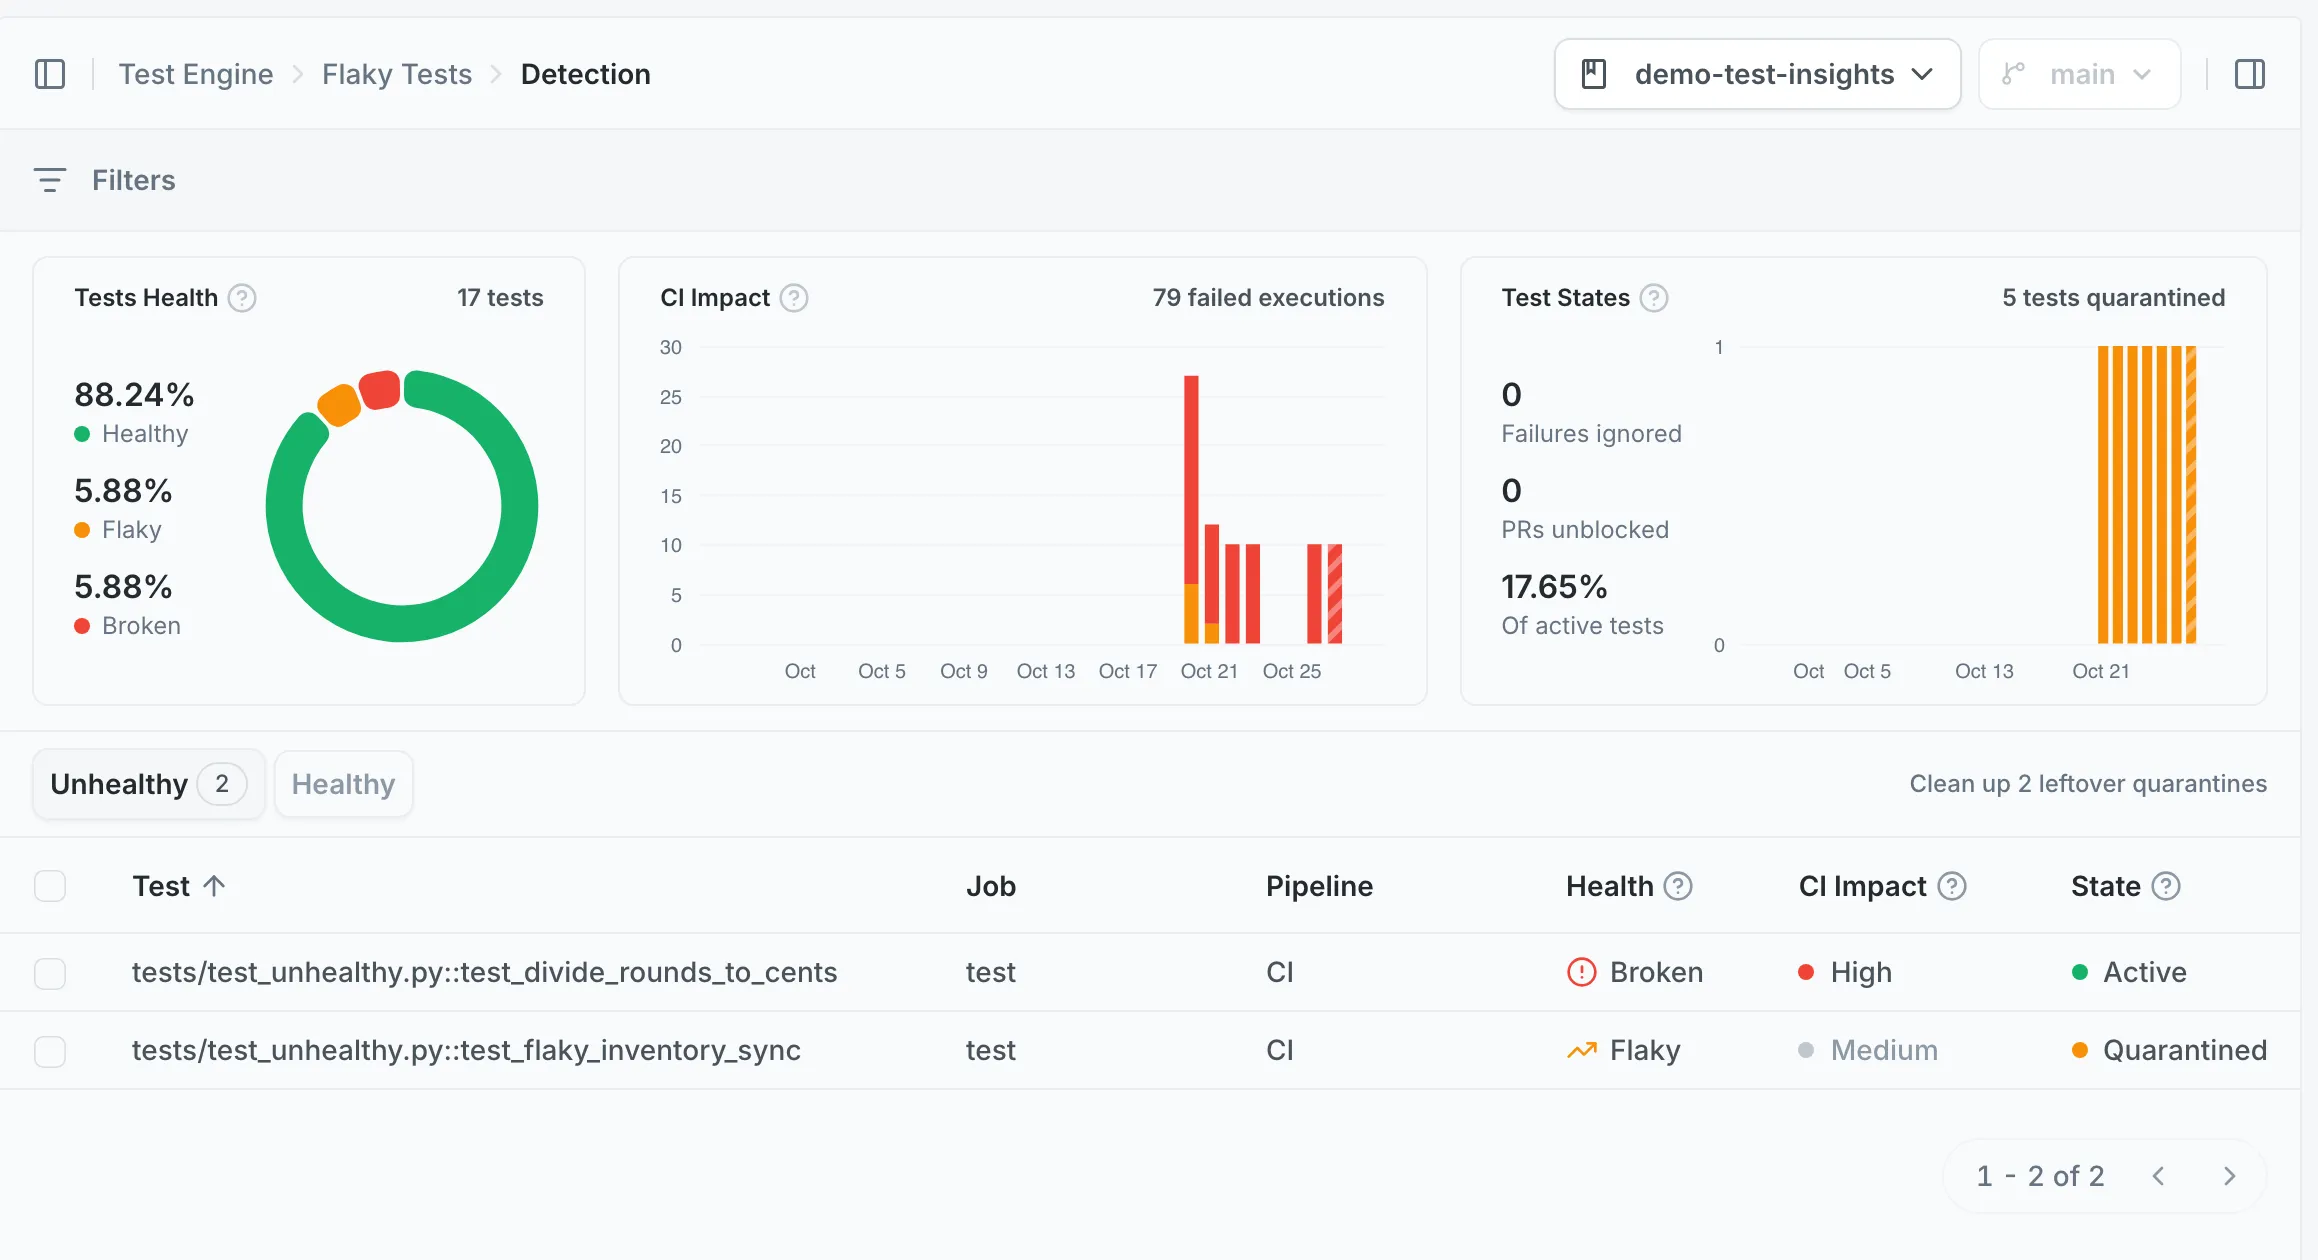Click the git branch icon
The image size is (2318, 1260).
coord(2013,74)
